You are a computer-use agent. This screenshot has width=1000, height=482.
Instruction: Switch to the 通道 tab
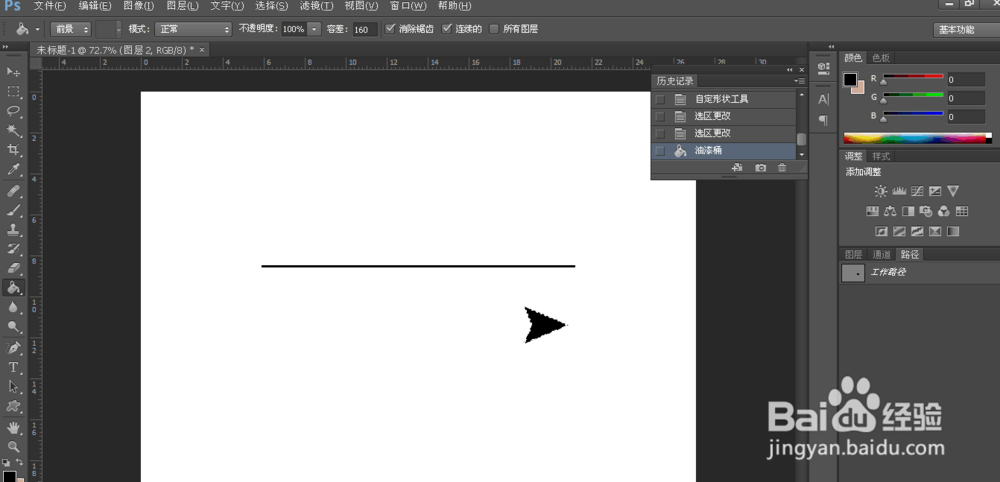point(881,254)
